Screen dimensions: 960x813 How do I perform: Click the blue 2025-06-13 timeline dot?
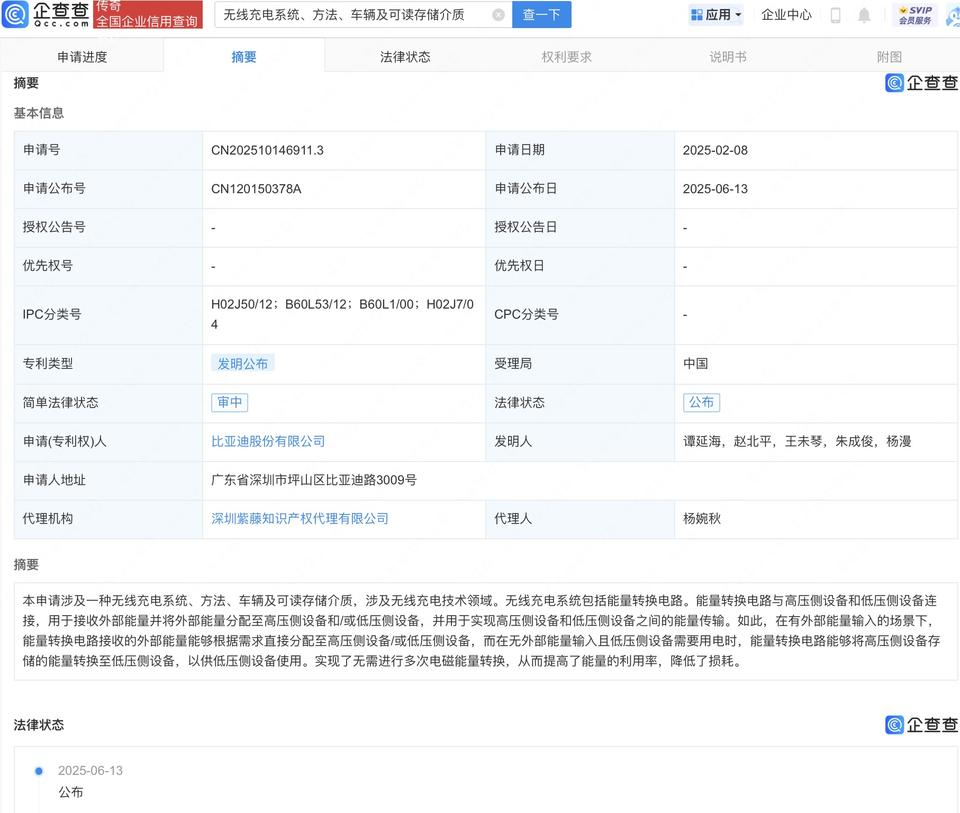tap(38, 770)
